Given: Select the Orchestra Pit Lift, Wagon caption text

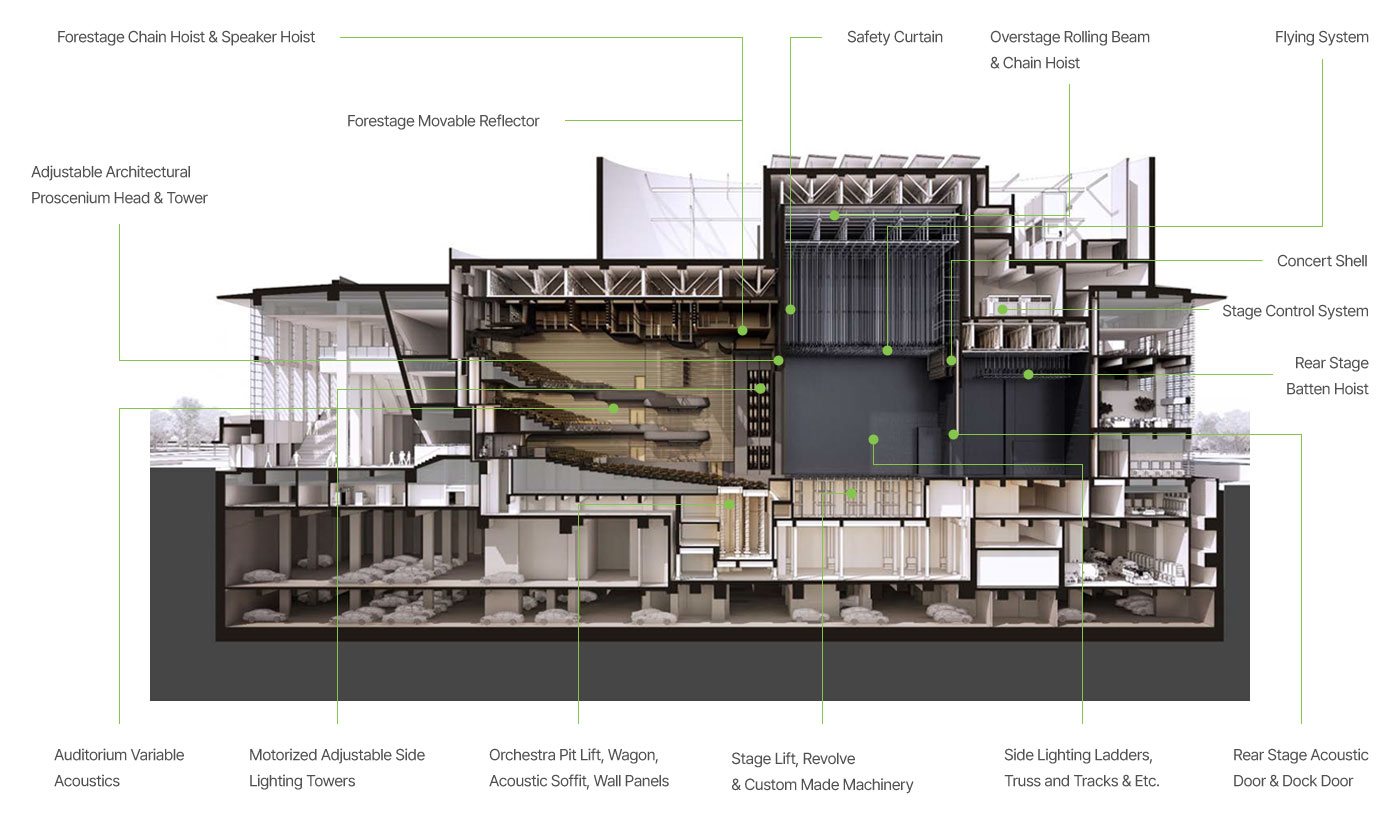Looking at the screenshot, I should (x=578, y=768).
